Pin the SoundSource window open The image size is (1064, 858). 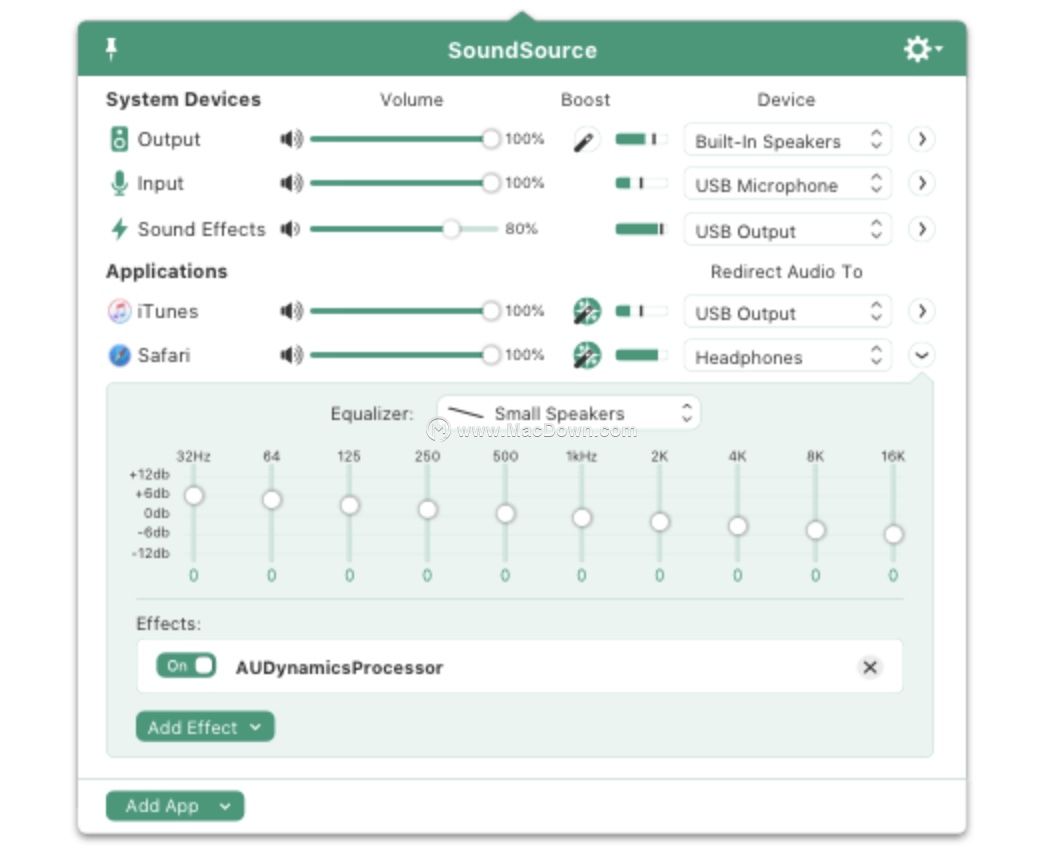click(x=111, y=50)
